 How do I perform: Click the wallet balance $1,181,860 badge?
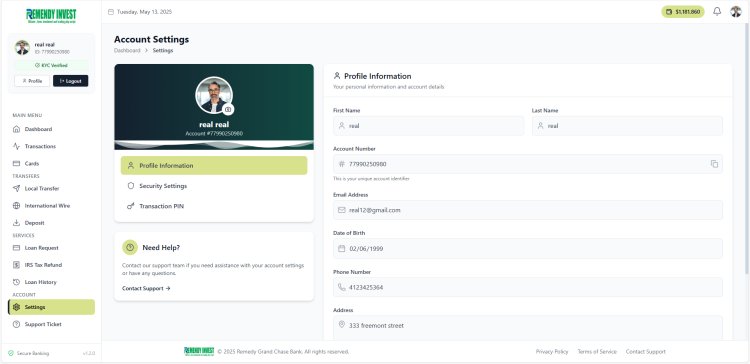[683, 11]
